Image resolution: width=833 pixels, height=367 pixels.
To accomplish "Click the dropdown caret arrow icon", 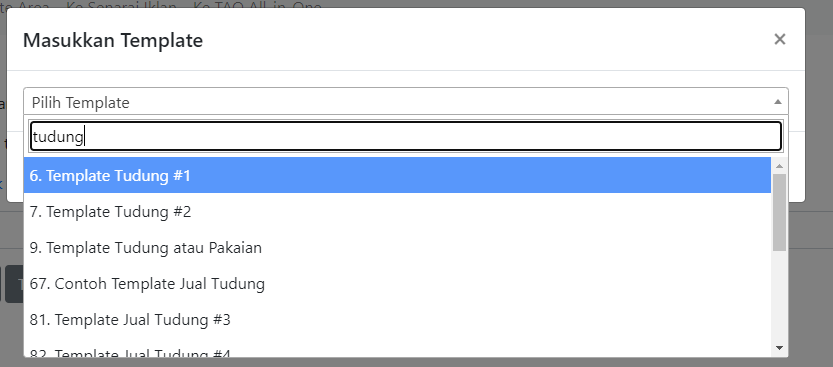I will tap(778, 102).
